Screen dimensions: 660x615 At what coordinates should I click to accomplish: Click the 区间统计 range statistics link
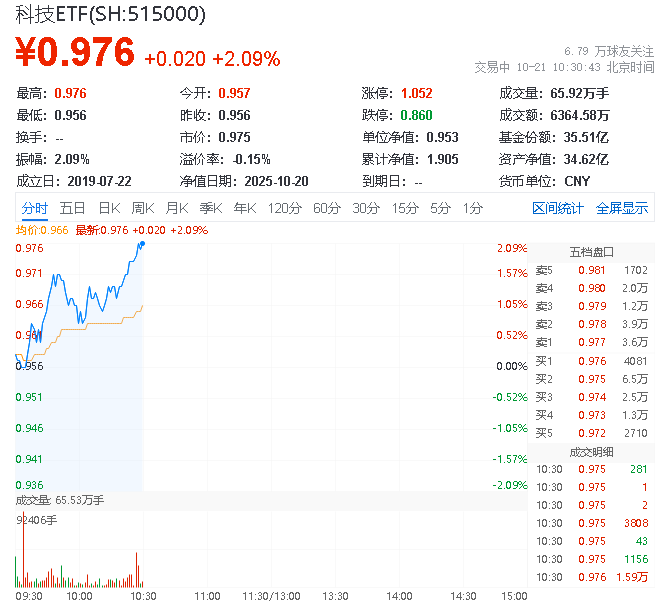click(x=558, y=208)
